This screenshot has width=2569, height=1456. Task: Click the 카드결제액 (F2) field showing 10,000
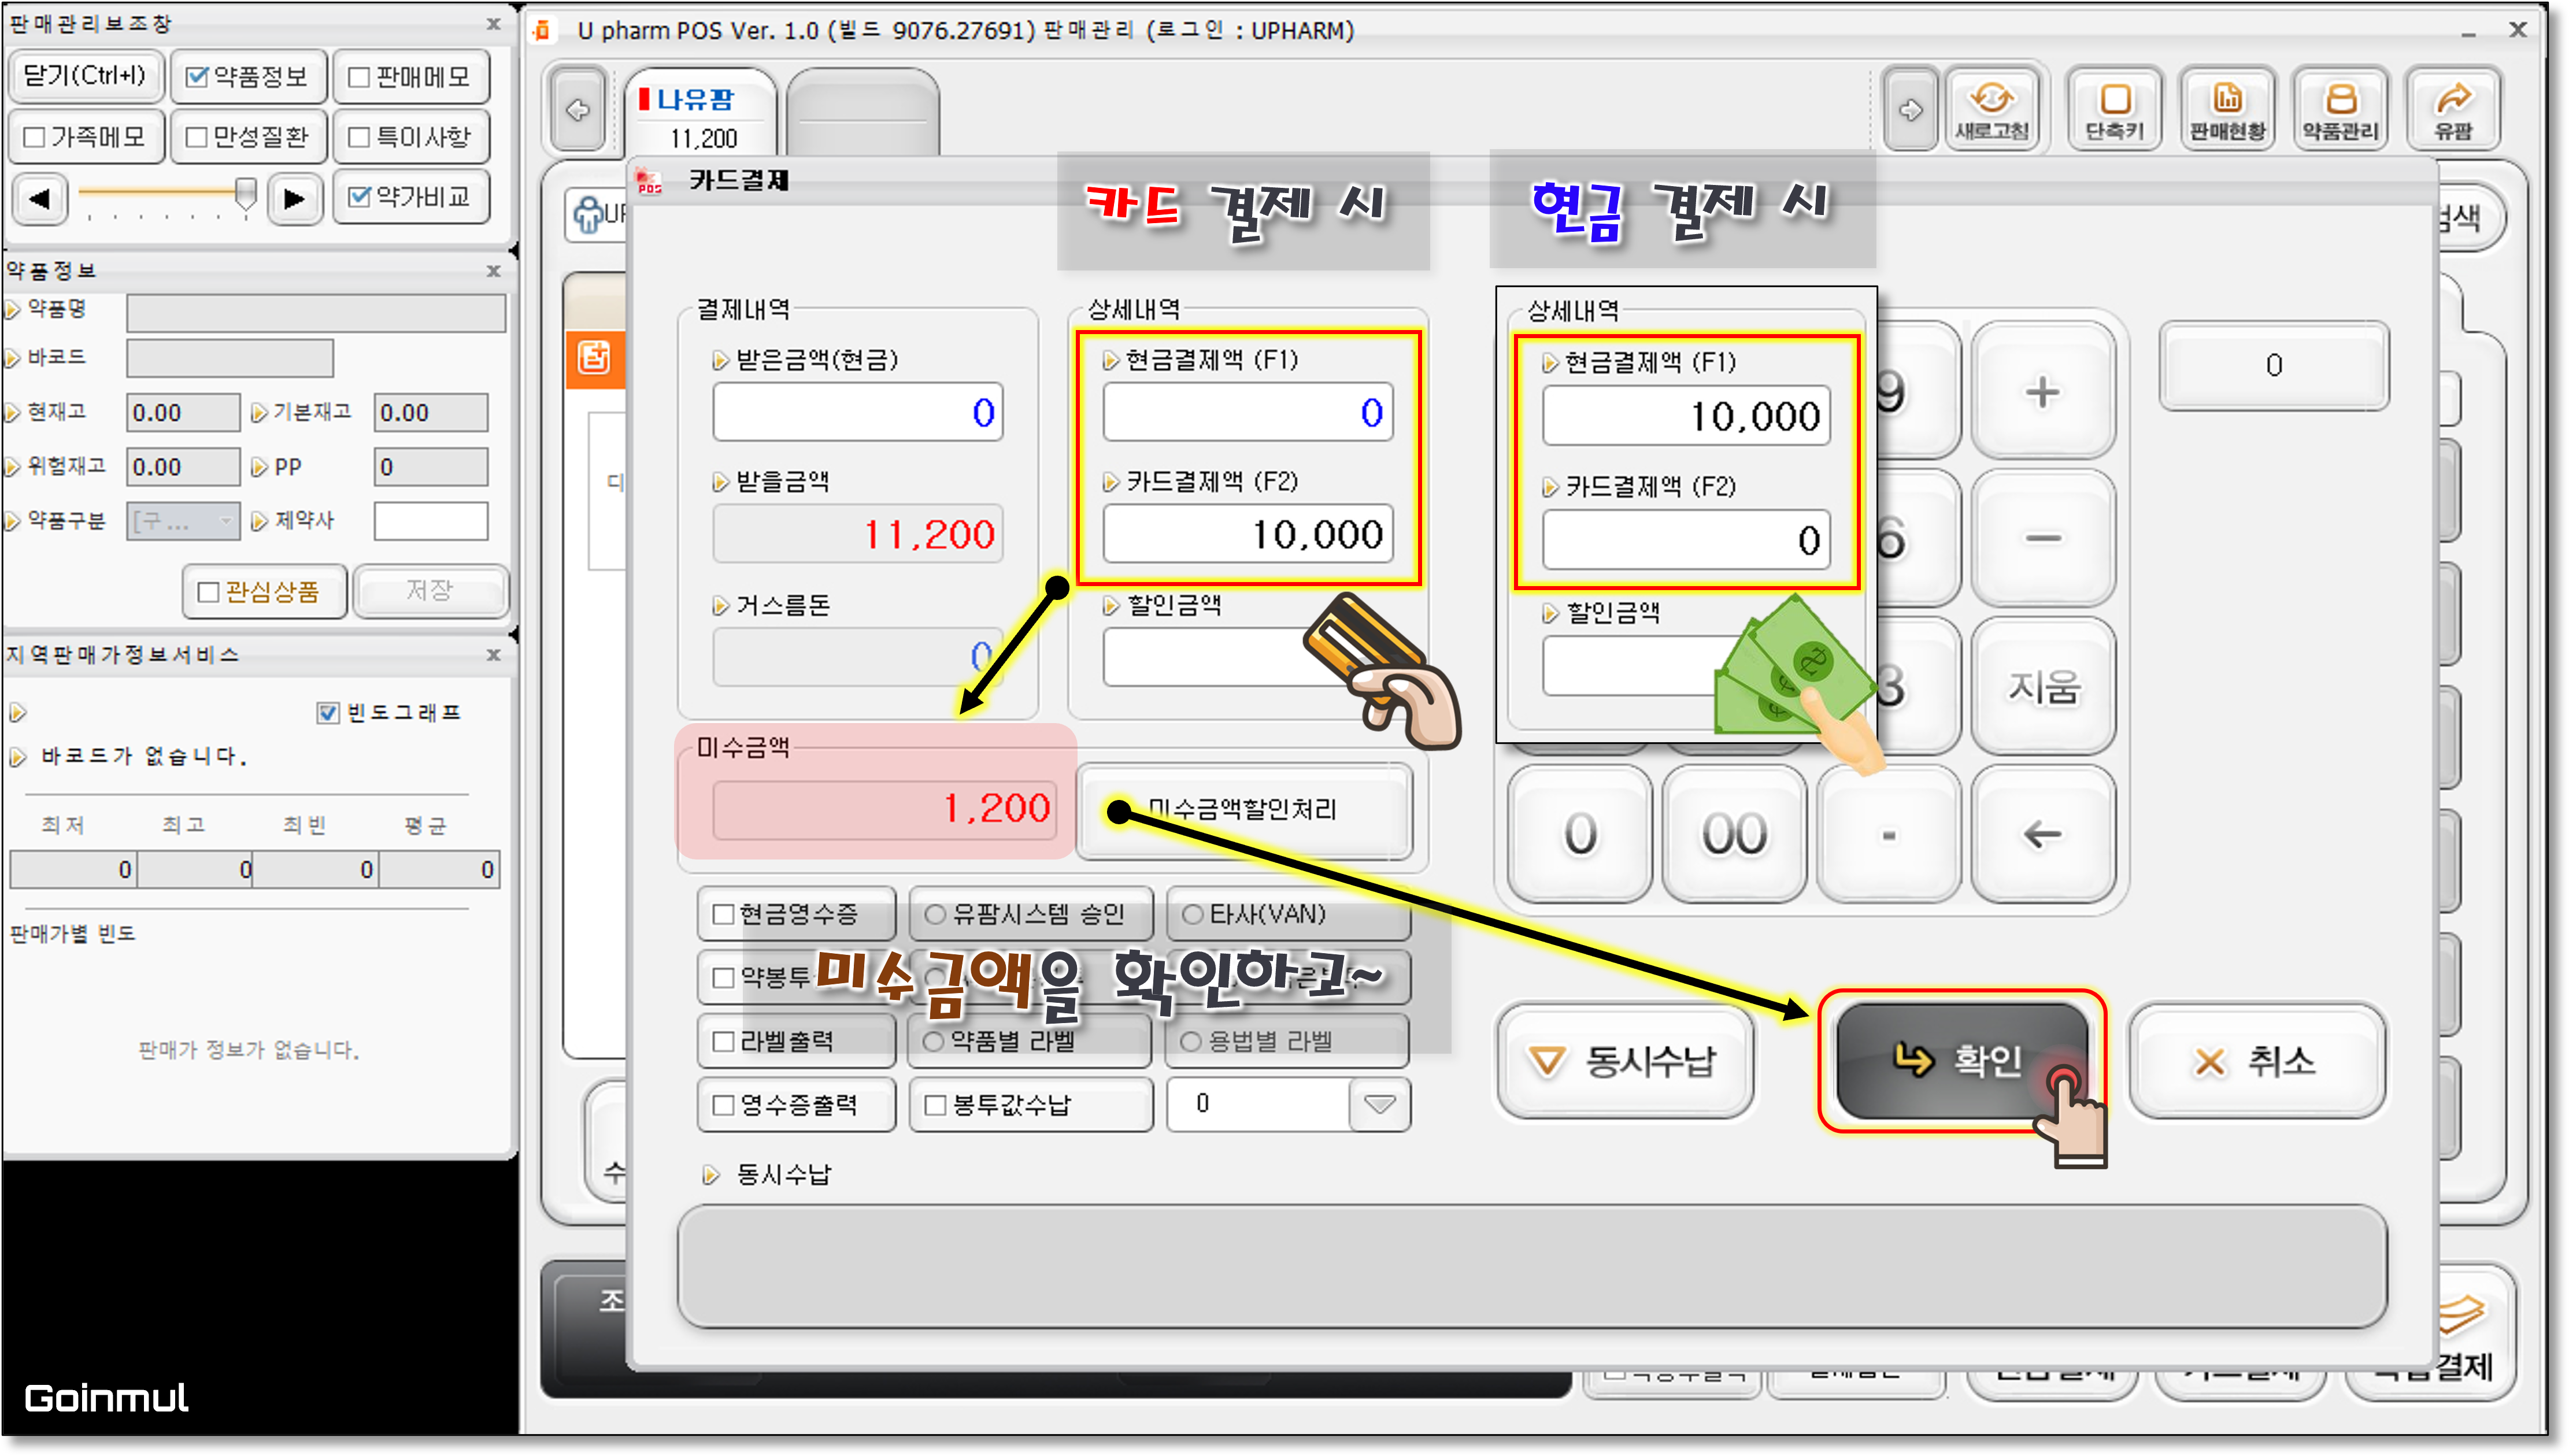(x=1247, y=535)
